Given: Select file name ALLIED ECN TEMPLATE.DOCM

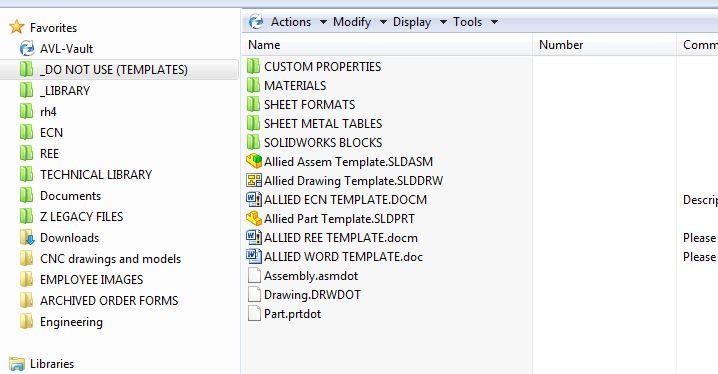Looking at the screenshot, I should 345,200.
